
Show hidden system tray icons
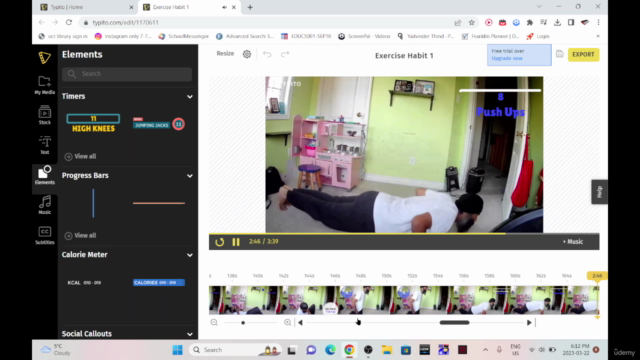point(485,350)
